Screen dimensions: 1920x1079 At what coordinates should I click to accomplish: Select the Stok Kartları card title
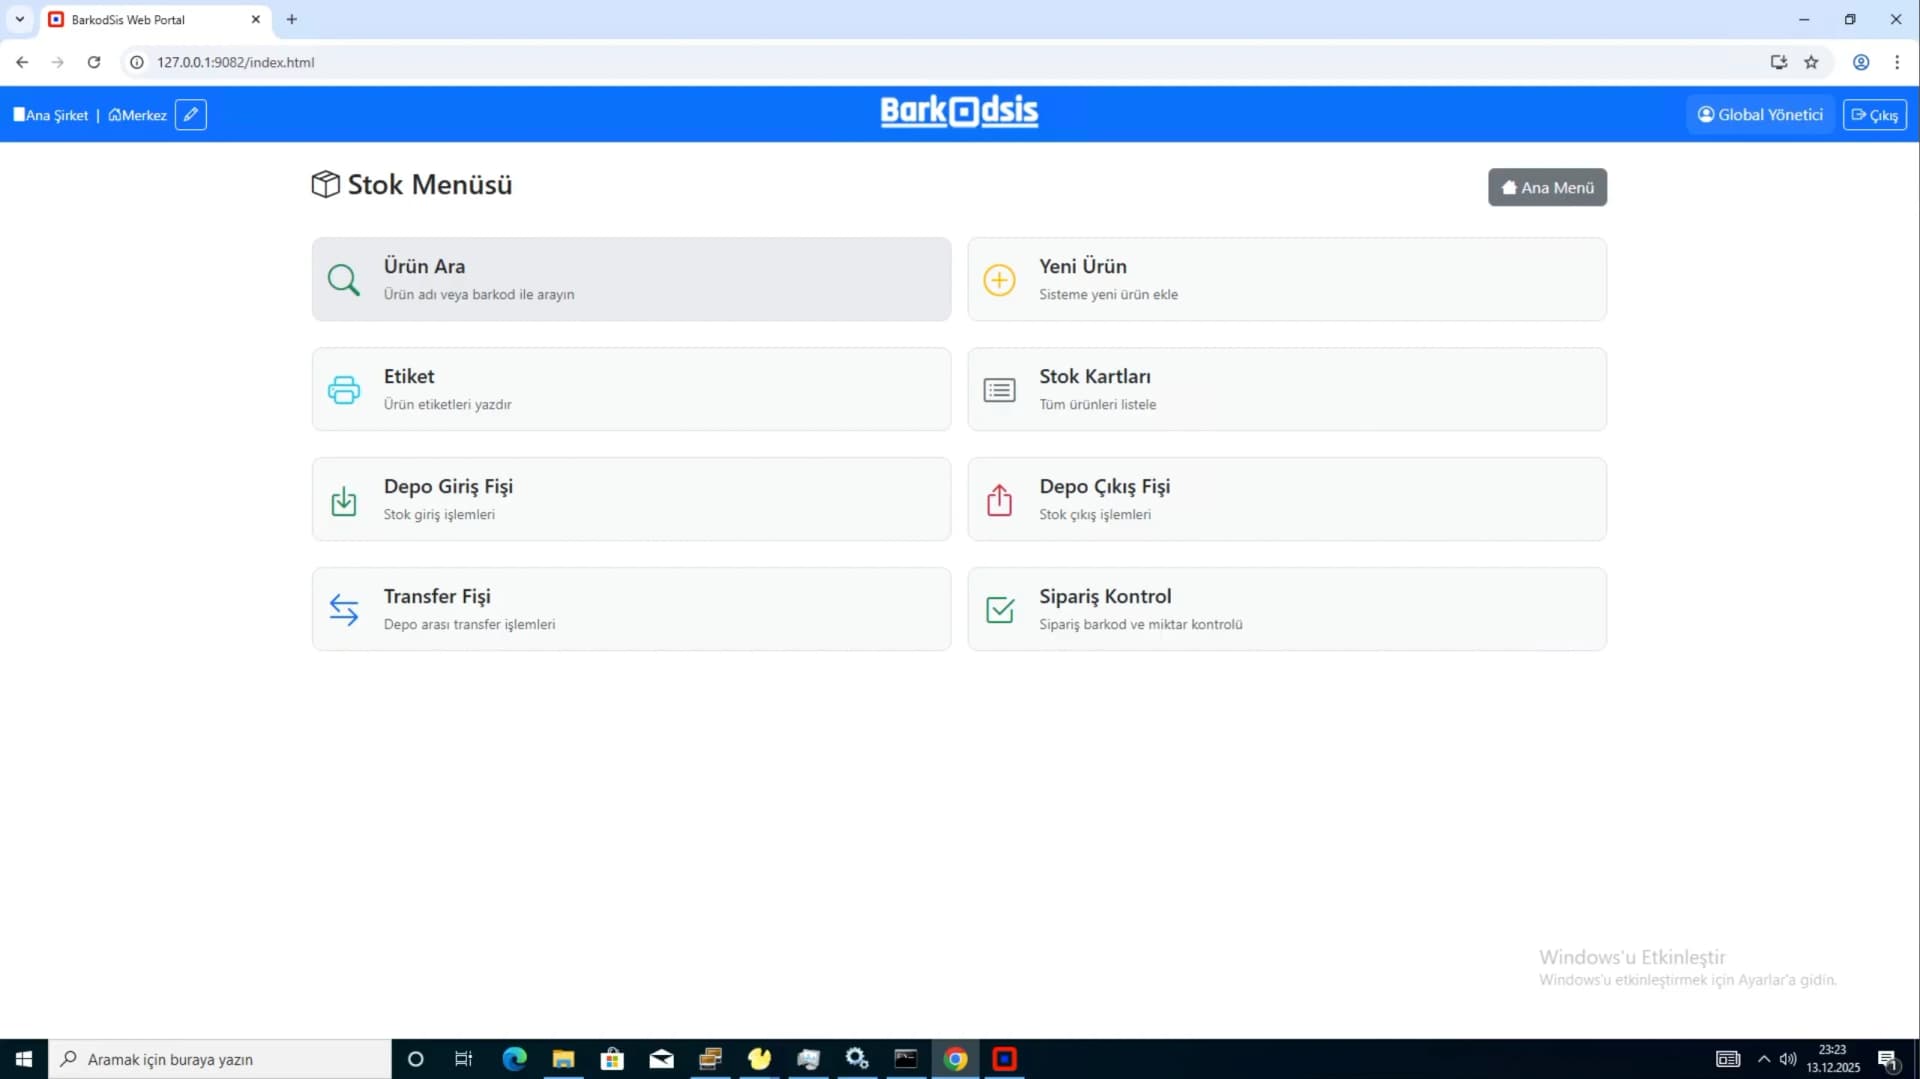[x=1094, y=377]
